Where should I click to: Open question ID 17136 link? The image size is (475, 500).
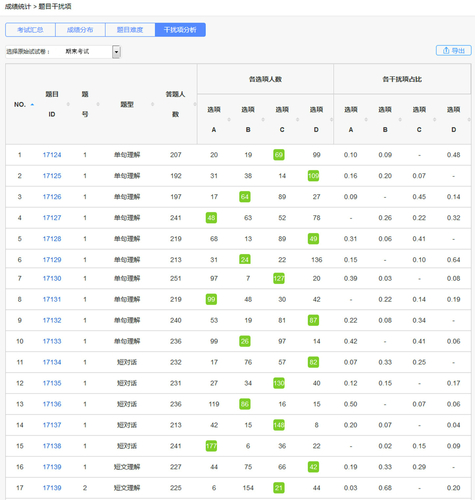52,404
